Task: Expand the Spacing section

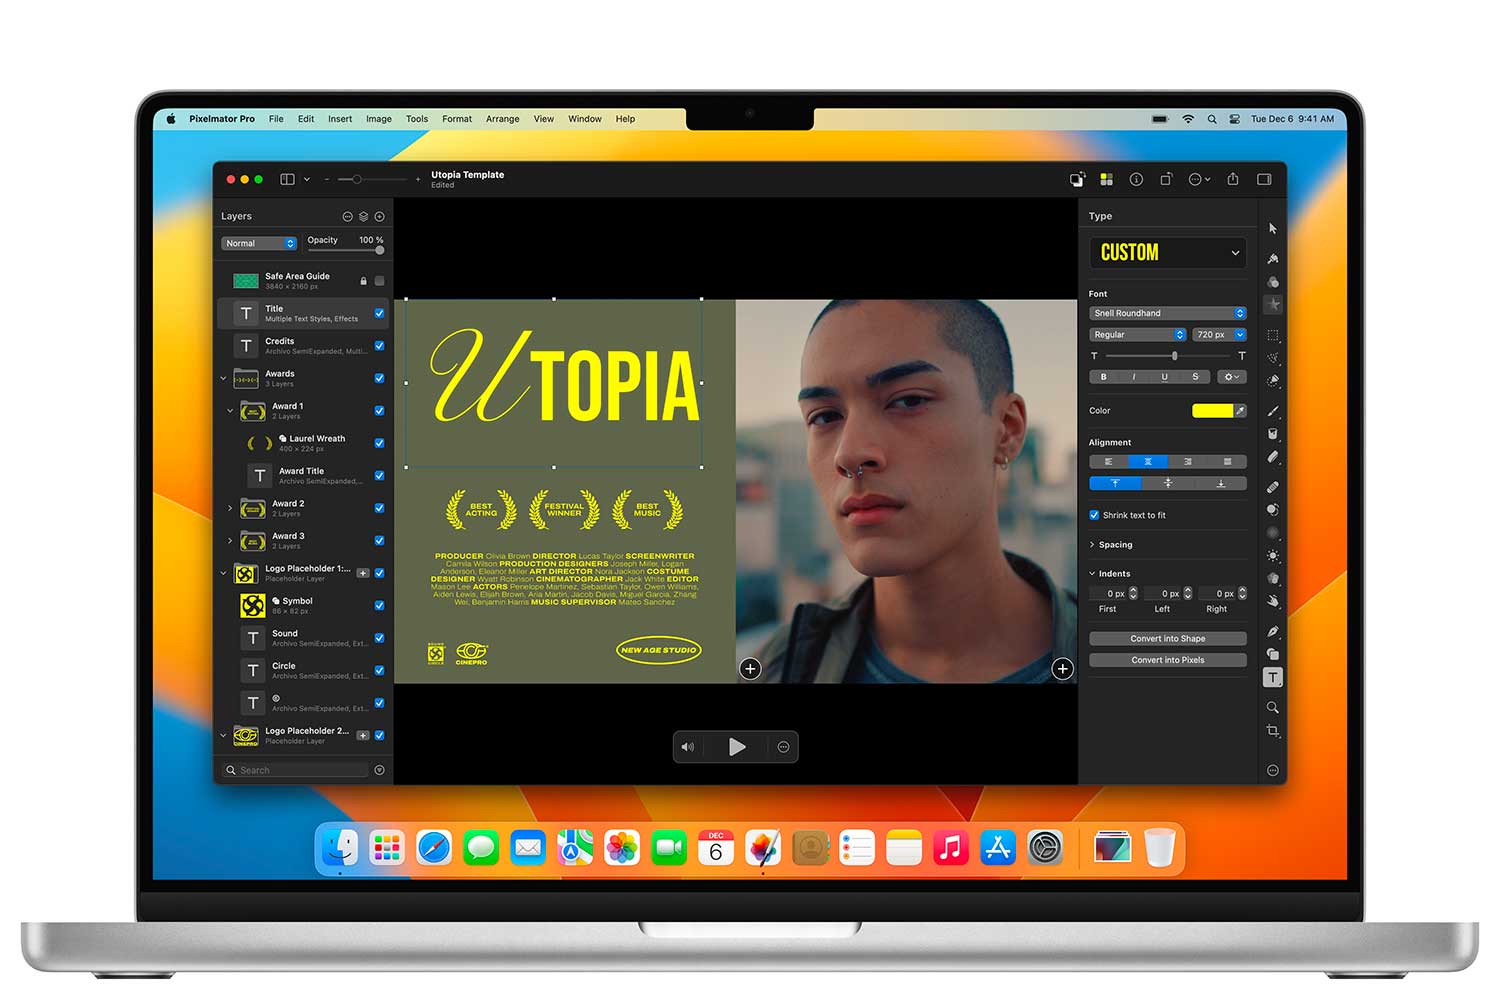Action: [x=1092, y=545]
